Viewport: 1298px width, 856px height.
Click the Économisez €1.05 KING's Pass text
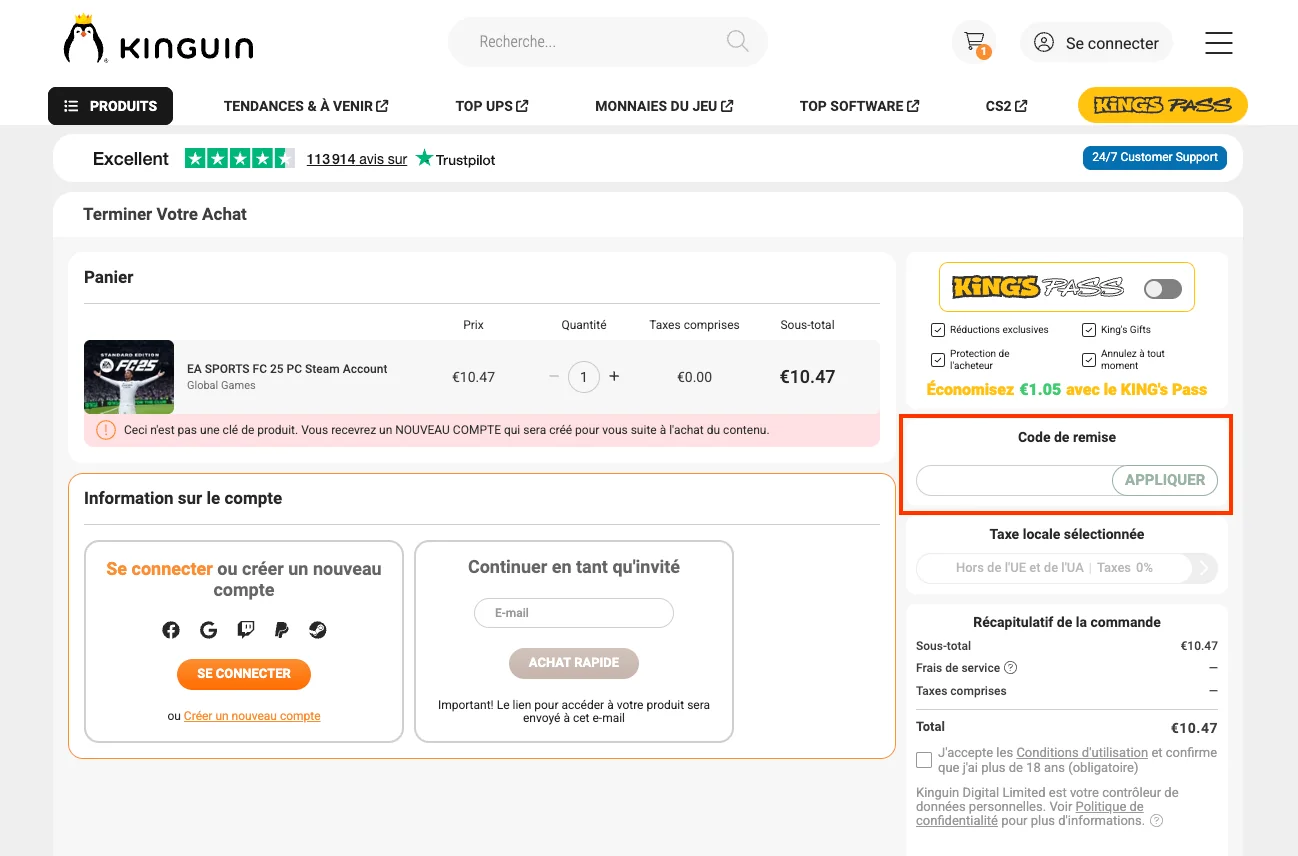coord(1066,390)
